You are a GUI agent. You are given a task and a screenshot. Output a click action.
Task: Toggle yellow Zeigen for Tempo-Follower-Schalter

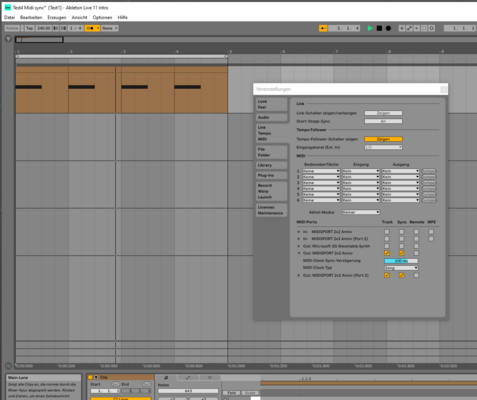(x=383, y=139)
